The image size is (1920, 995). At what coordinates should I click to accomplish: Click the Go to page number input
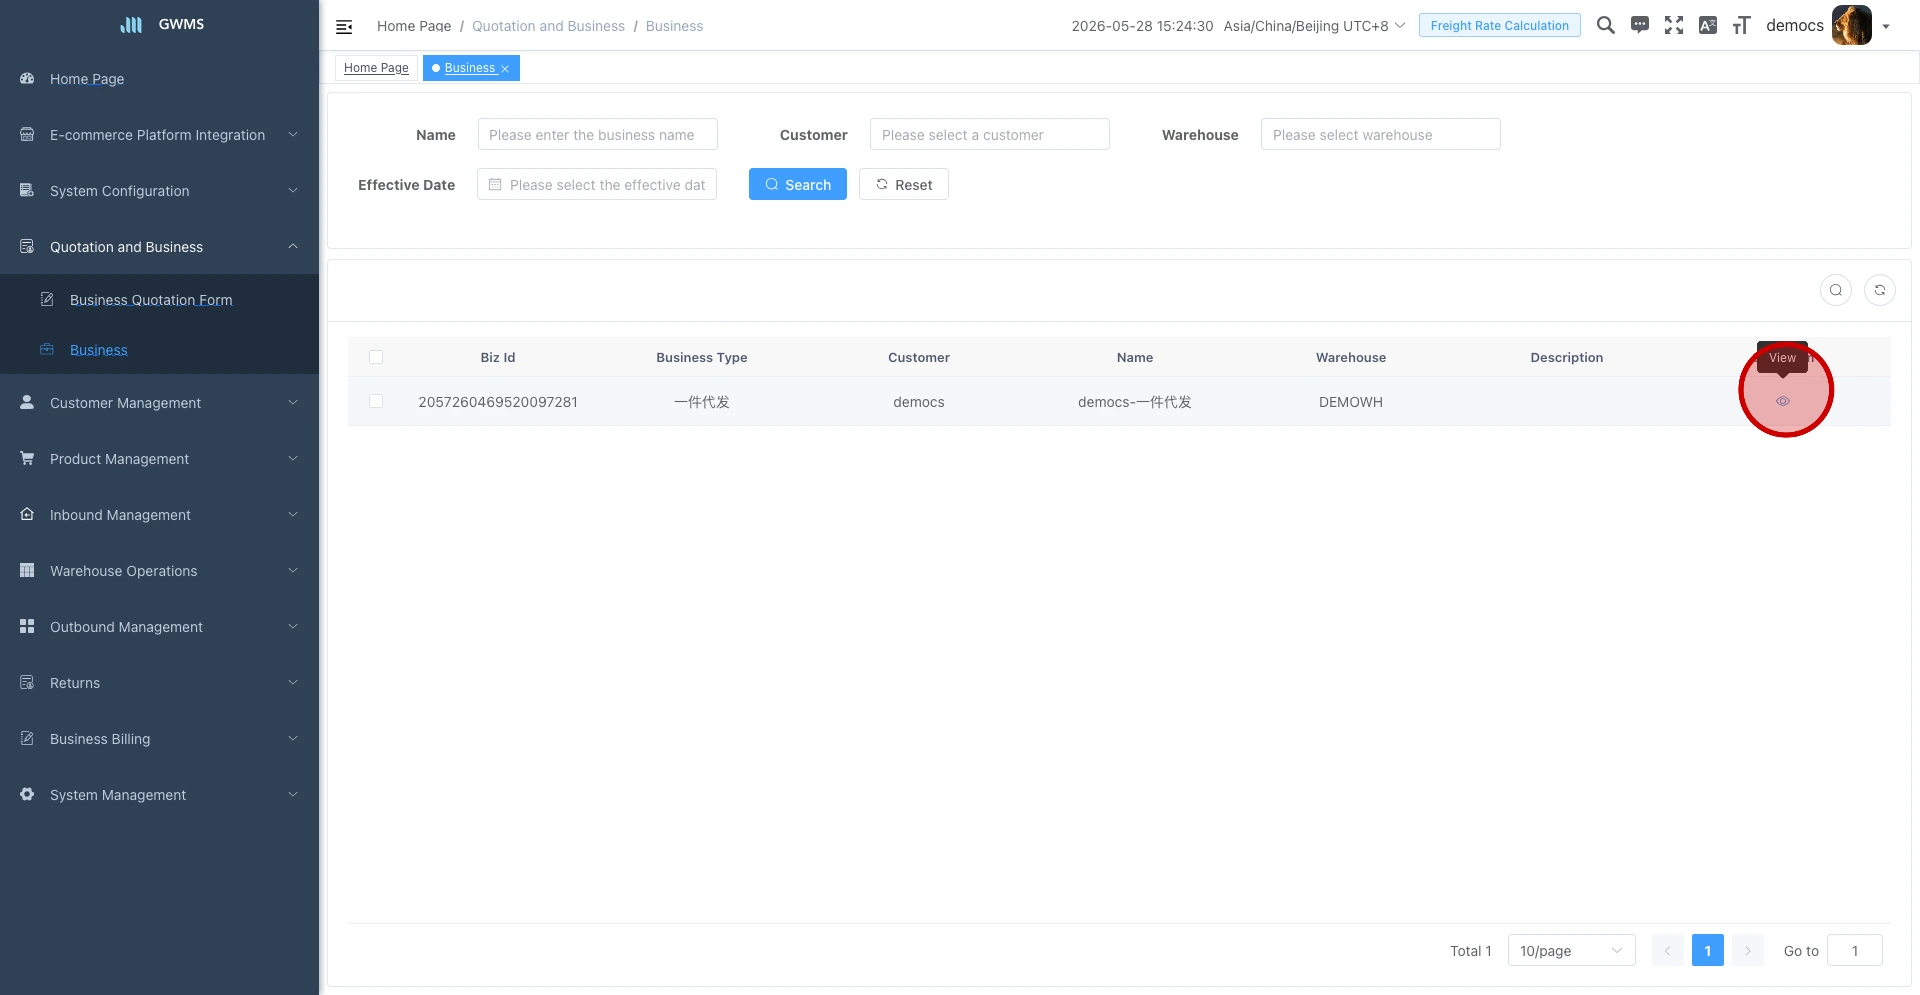click(1855, 950)
